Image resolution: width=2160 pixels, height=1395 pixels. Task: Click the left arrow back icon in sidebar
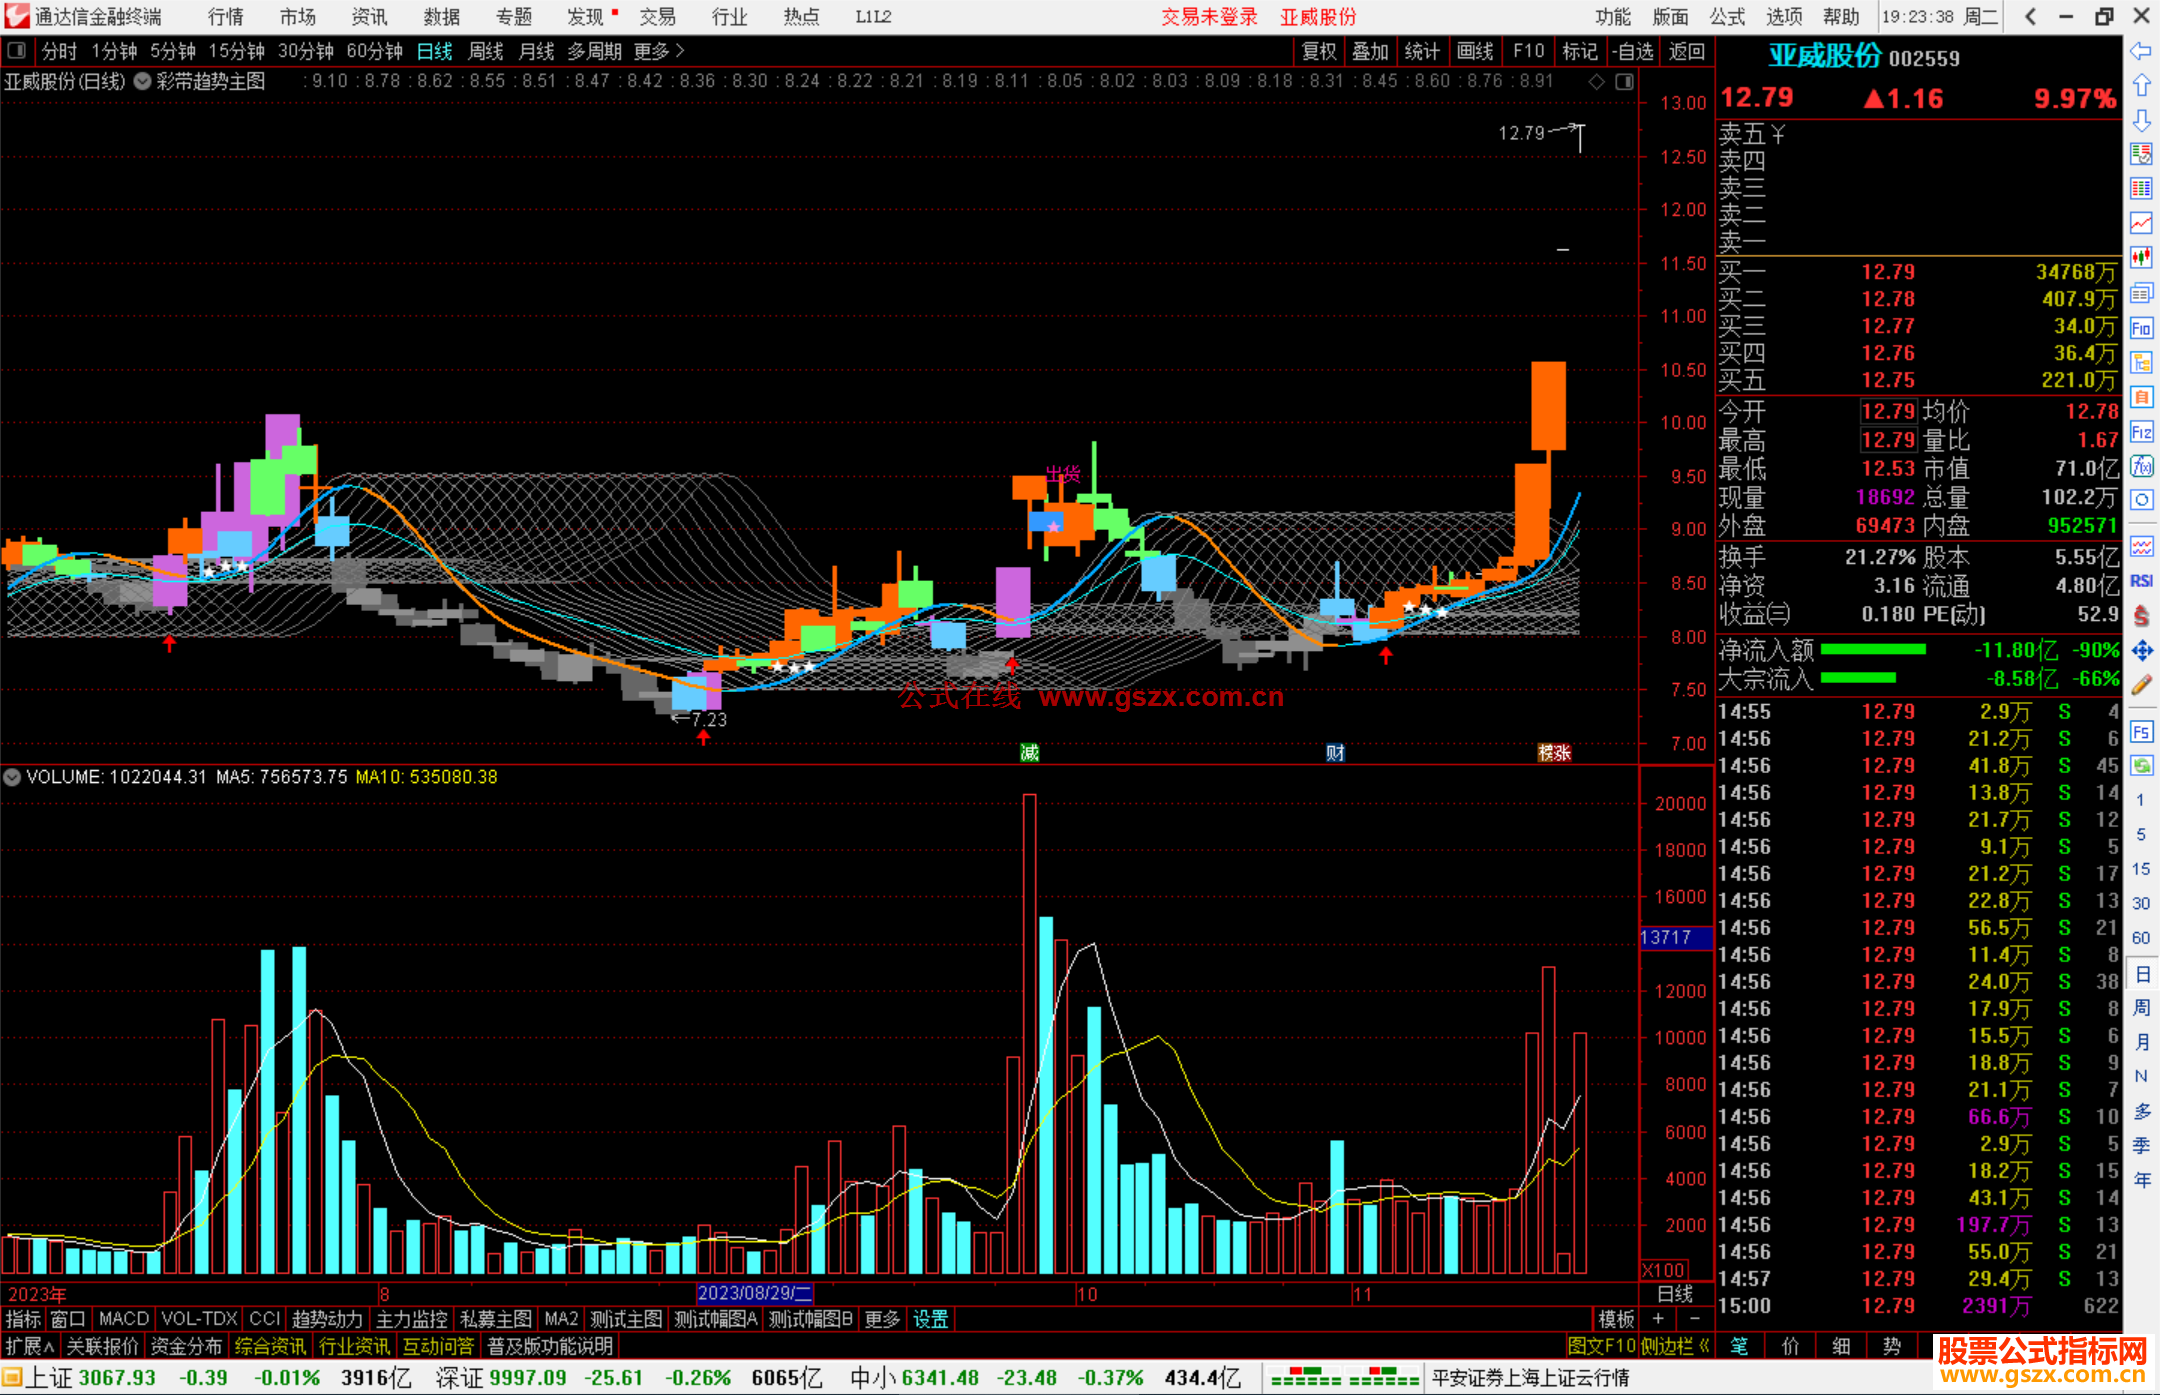(2141, 51)
